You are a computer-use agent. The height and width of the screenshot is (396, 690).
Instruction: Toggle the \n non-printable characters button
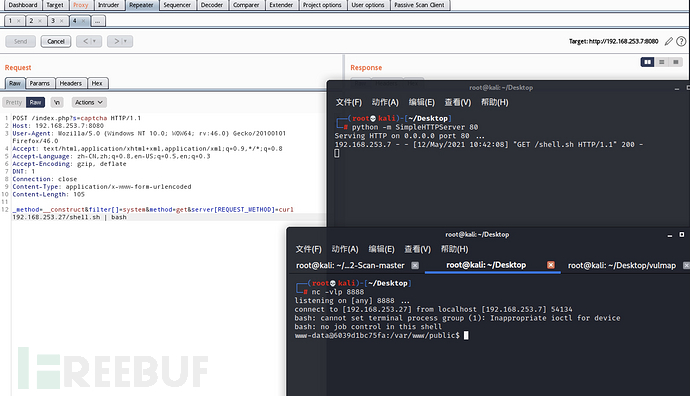click(x=57, y=102)
